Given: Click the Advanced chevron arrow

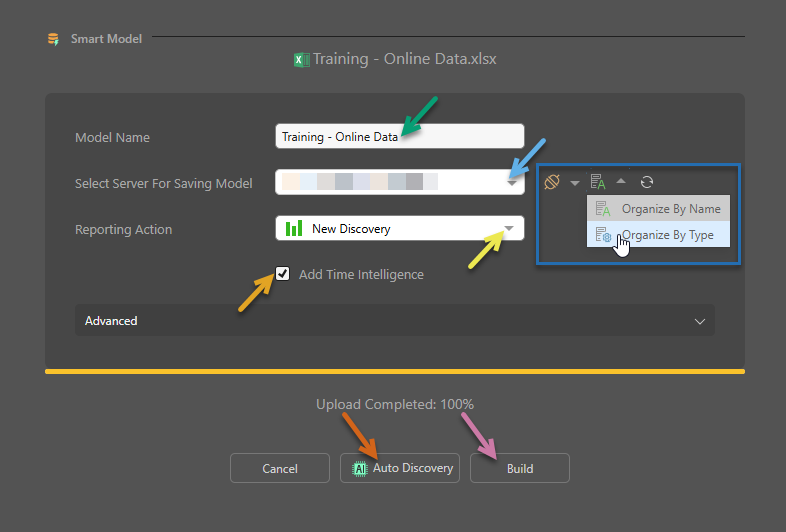Looking at the screenshot, I should click(700, 321).
